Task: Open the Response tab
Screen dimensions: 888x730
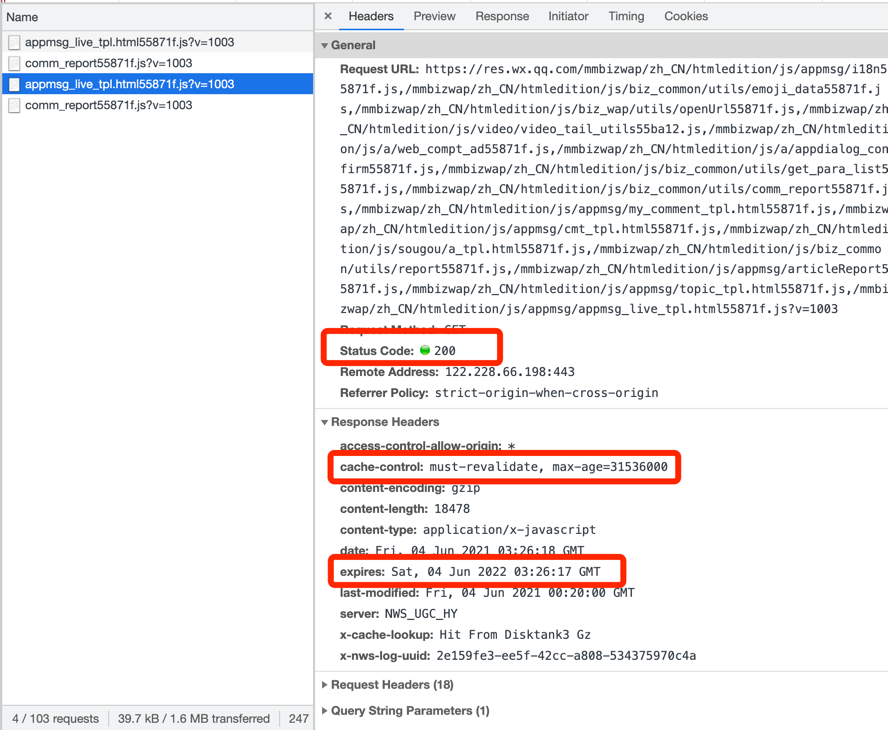Action: tap(502, 16)
